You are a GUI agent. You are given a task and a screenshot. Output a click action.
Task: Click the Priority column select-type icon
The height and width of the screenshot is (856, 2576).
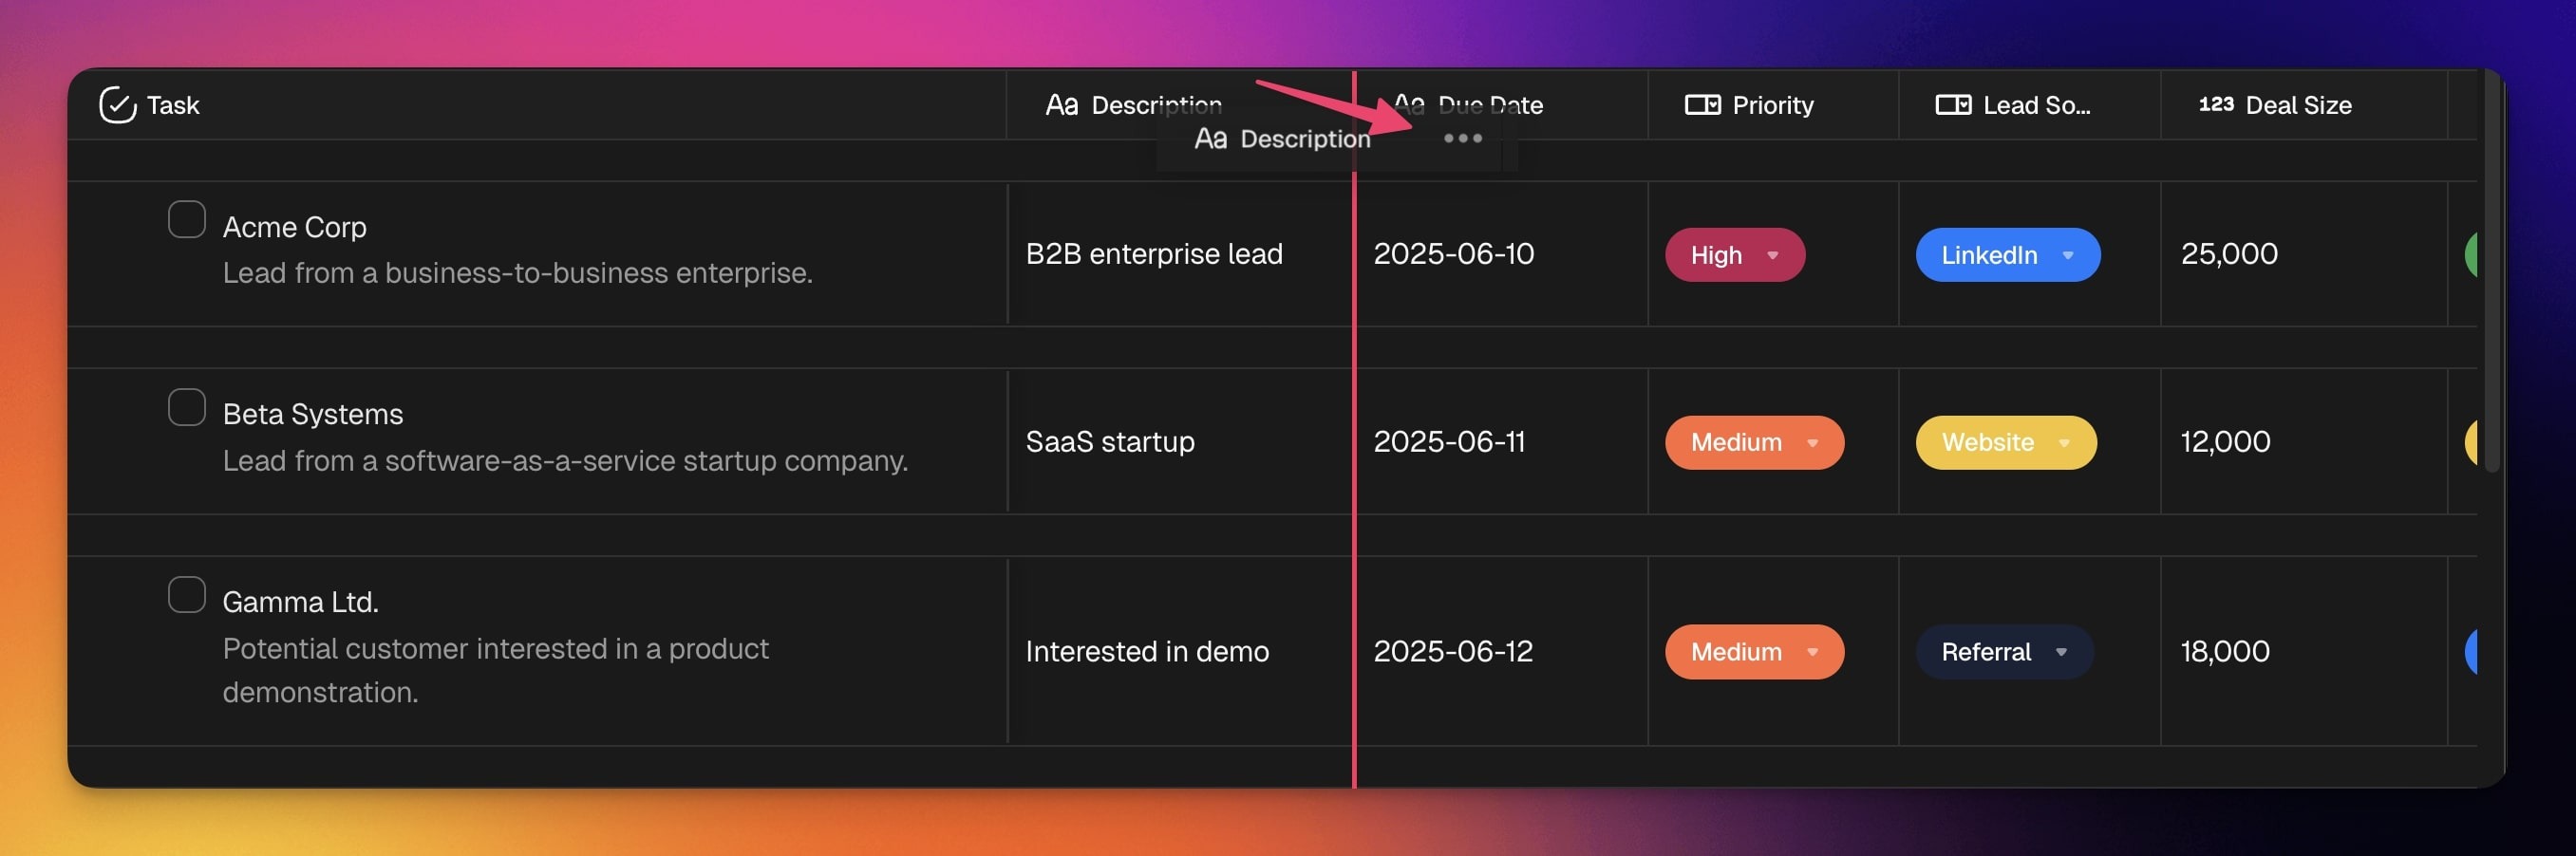pyautogui.click(x=1702, y=105)
